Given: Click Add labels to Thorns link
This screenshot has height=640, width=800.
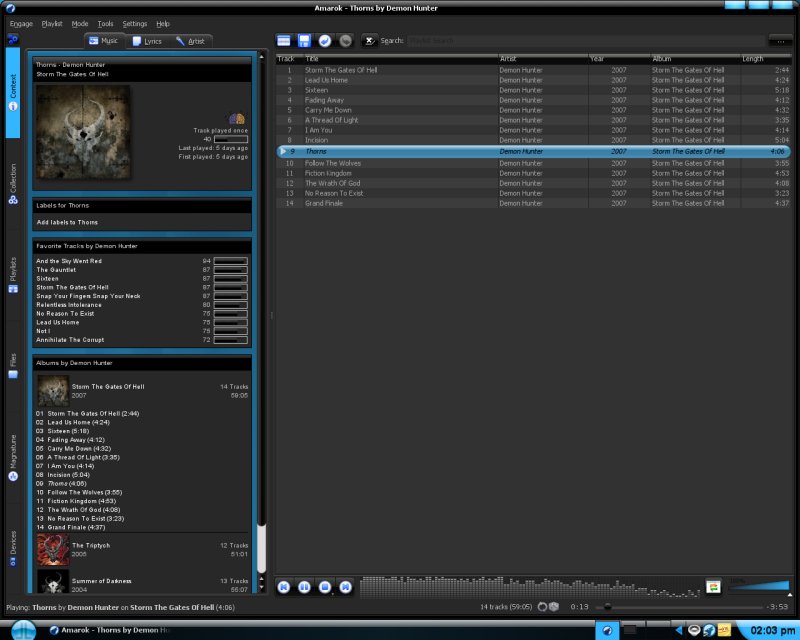Looking at the screenshot, I should (x=67, y=223).
